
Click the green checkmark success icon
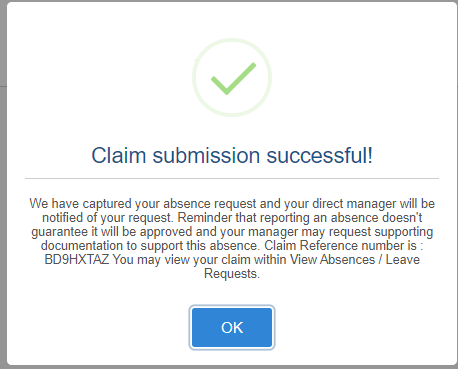tap(233, 79)
